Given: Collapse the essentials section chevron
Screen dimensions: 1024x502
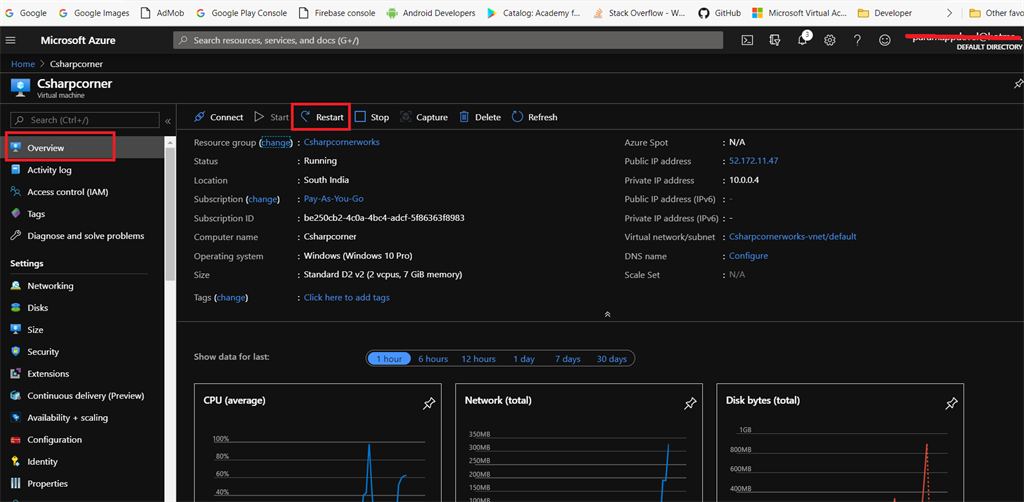Looking at the screenshot, I should [607, 314].
